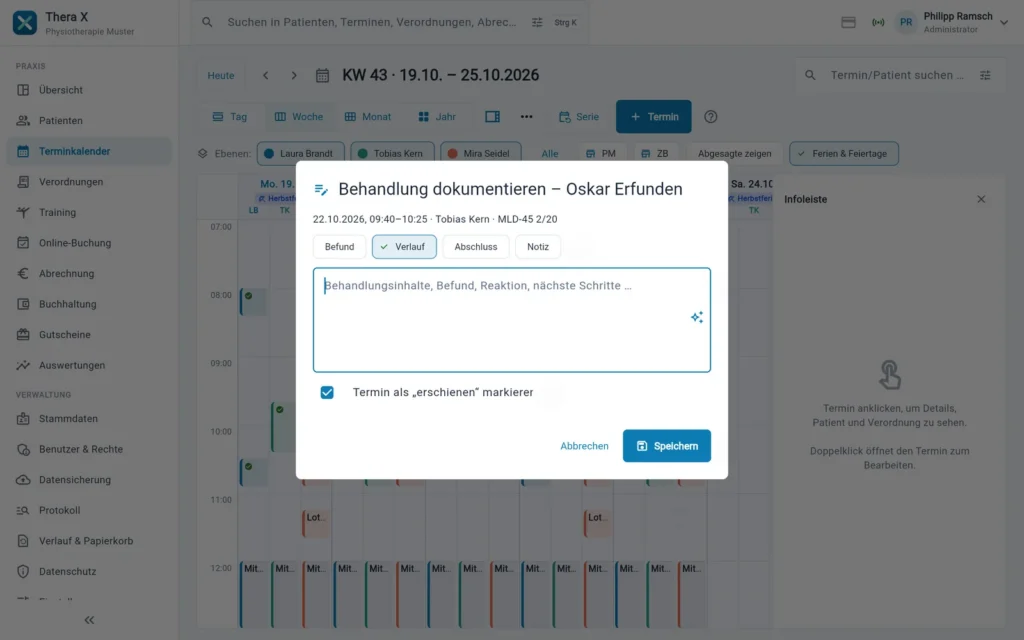Click the card icon in the top bar

pos(848,22)
